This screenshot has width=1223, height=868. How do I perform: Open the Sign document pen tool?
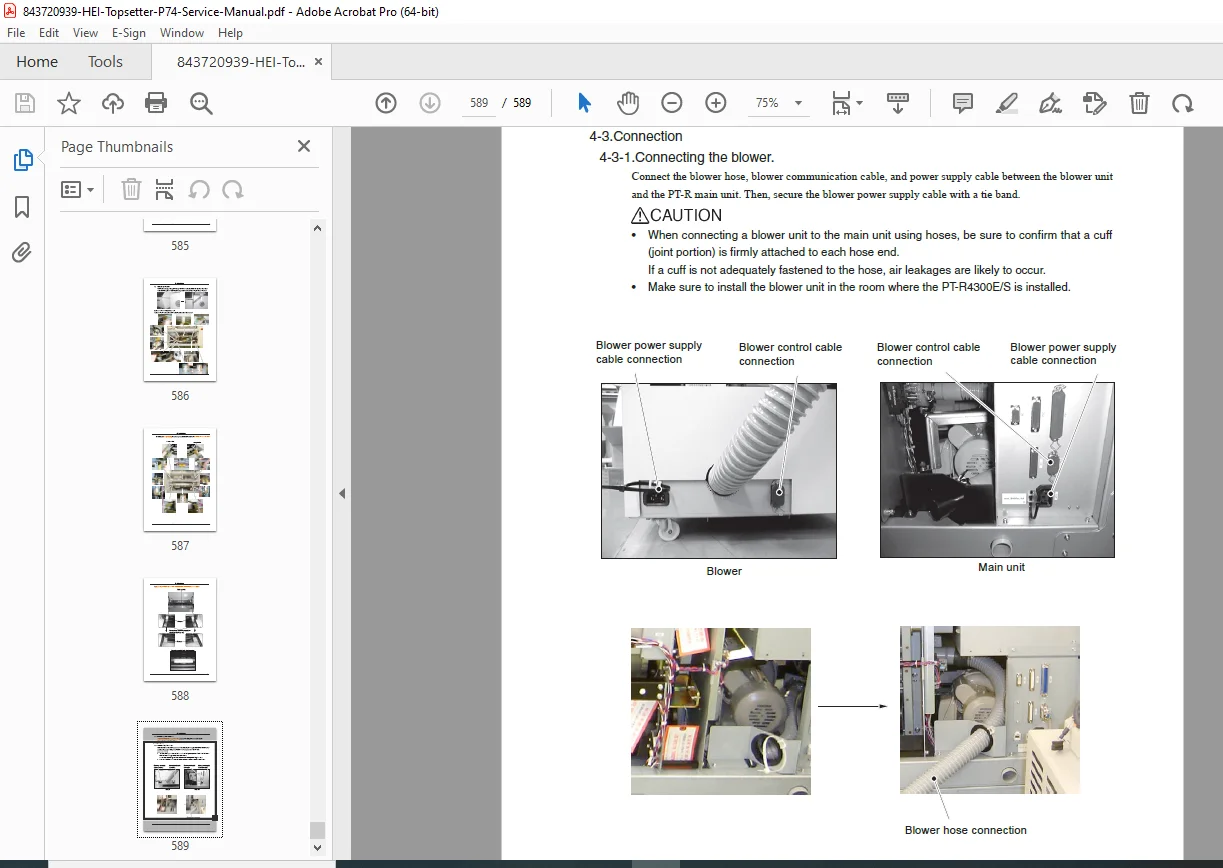[1050, 103]
